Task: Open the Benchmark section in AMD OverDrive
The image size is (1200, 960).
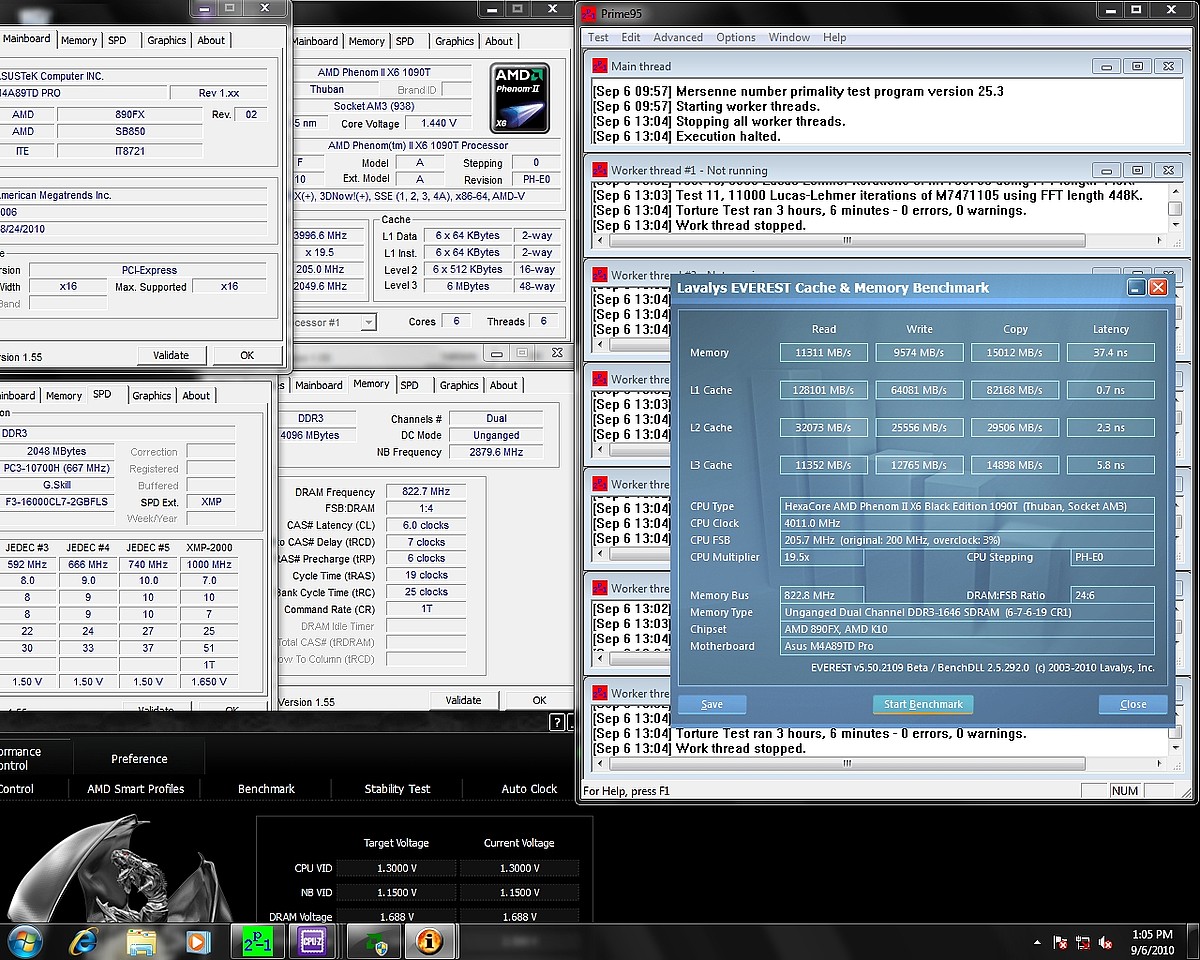Action: [x=266, y=789]
